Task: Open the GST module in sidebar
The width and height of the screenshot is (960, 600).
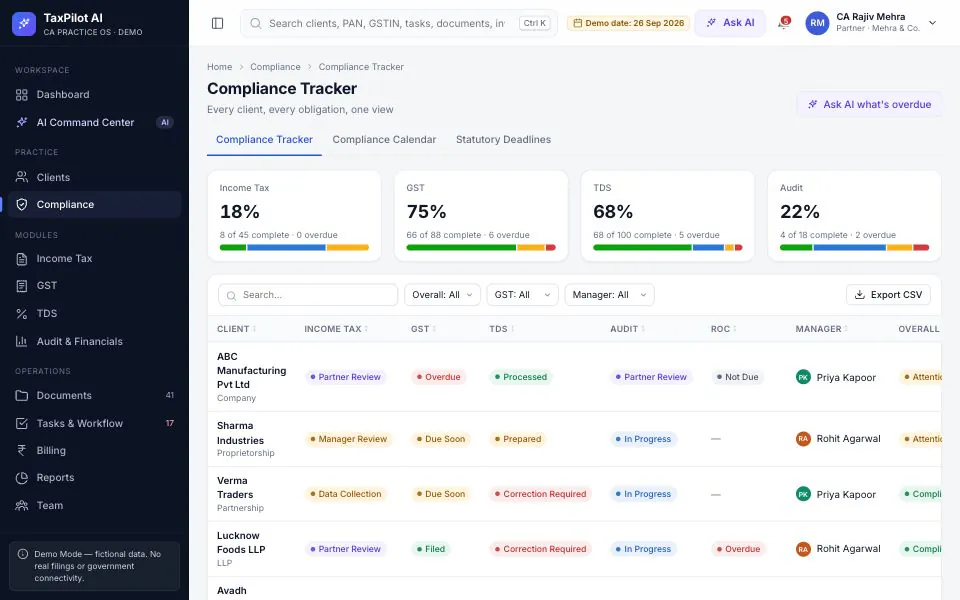Action: [94, 286]
